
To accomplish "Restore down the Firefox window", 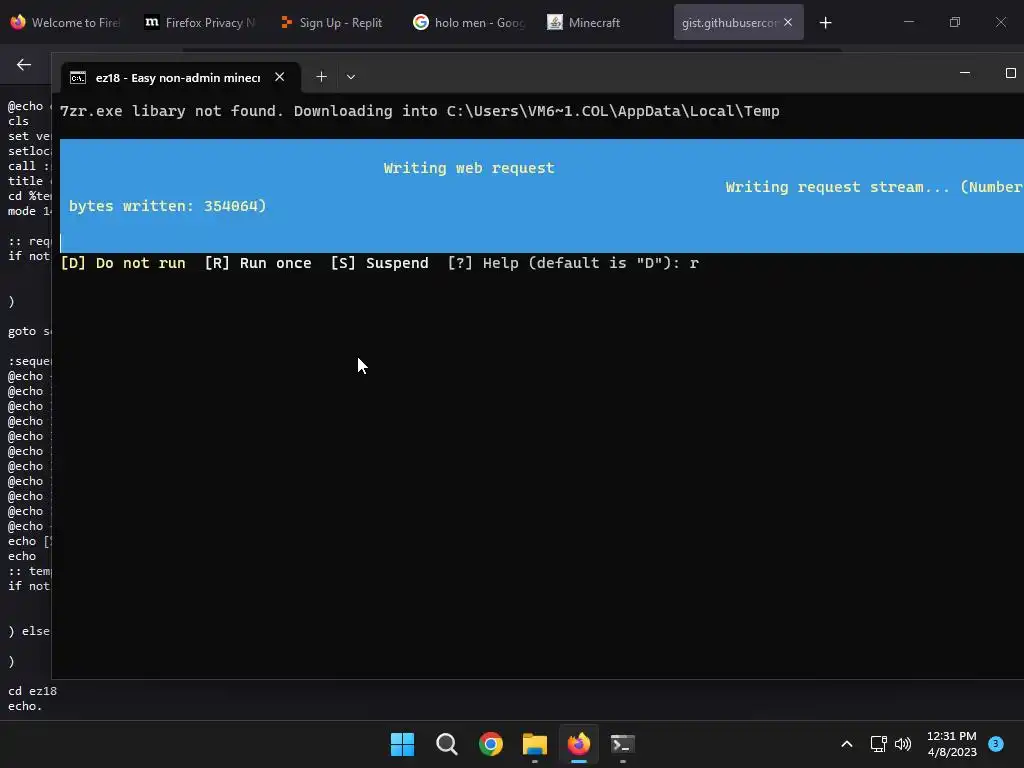I will 955,22.
